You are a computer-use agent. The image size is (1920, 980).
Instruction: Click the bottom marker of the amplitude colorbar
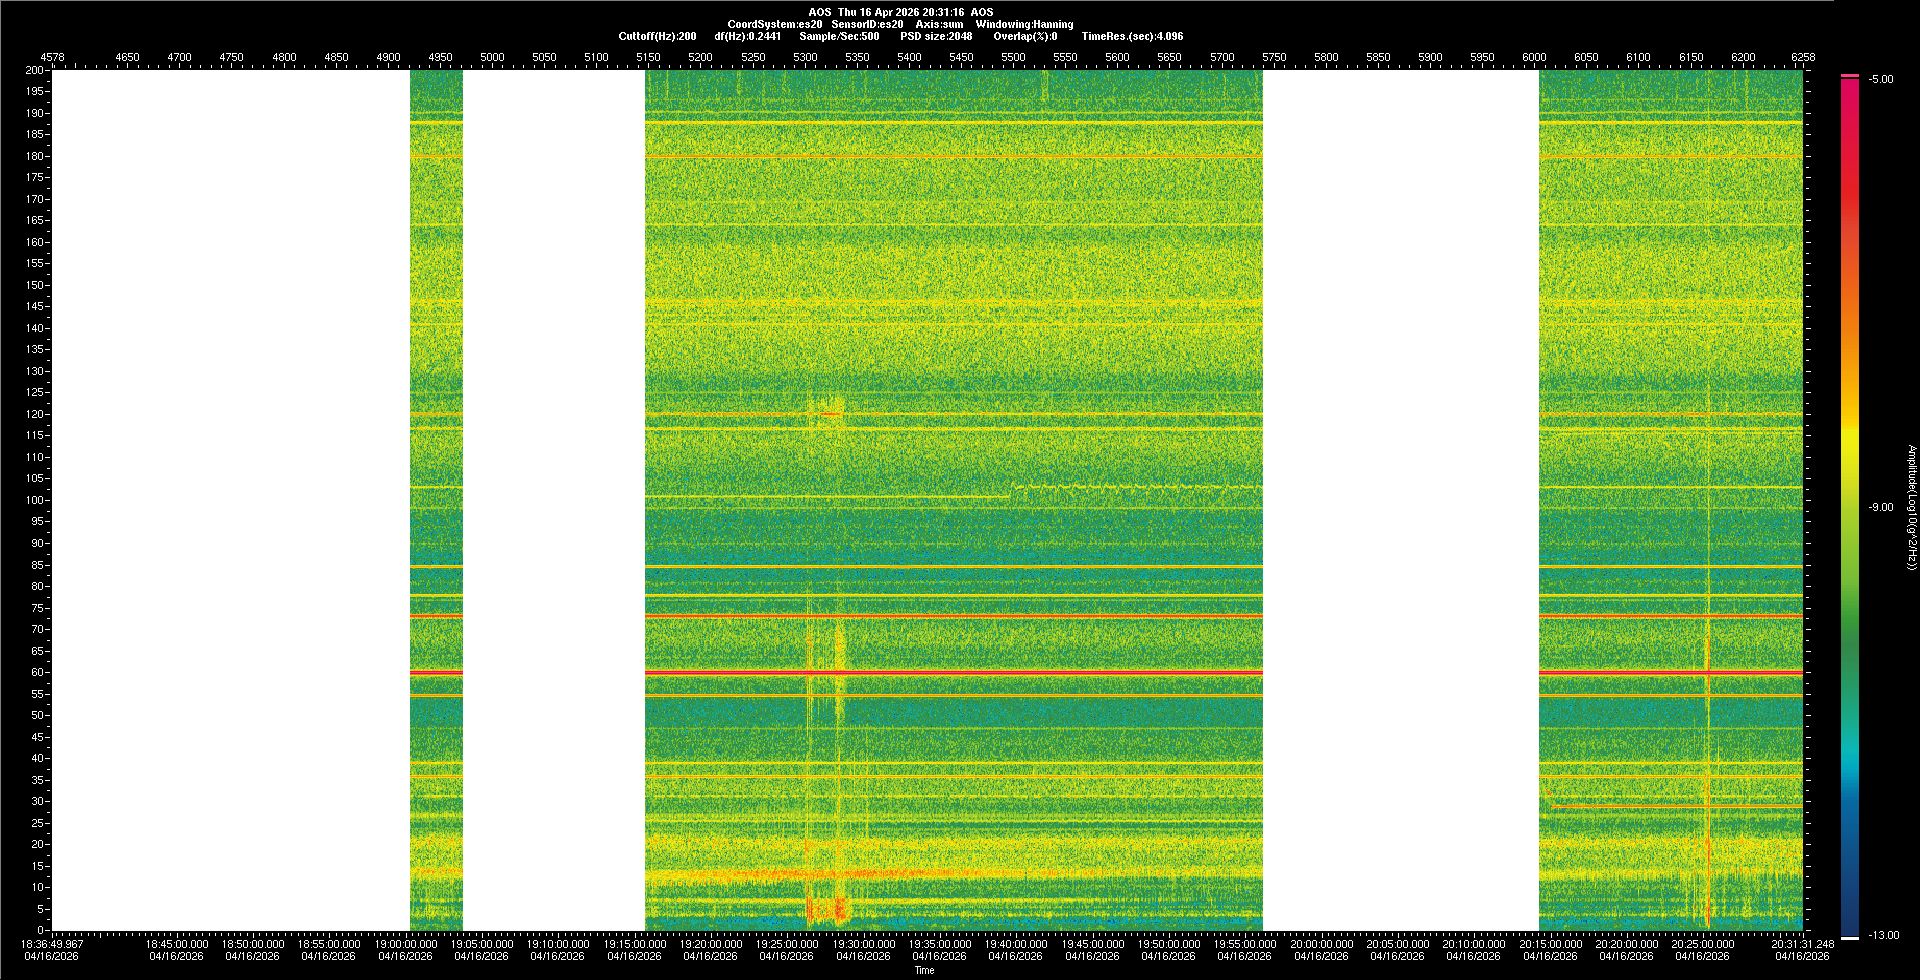tap(1850, 937)
